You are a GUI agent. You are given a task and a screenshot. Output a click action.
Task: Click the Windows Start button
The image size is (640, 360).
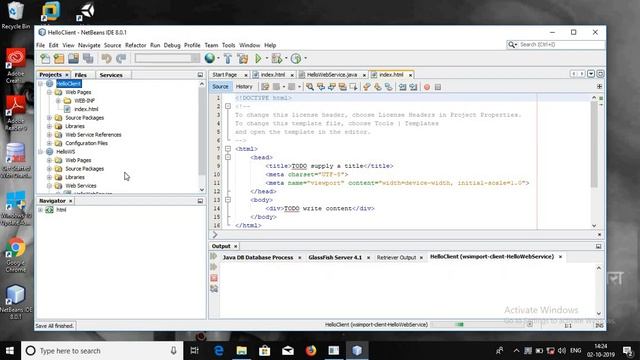[10, 351]
